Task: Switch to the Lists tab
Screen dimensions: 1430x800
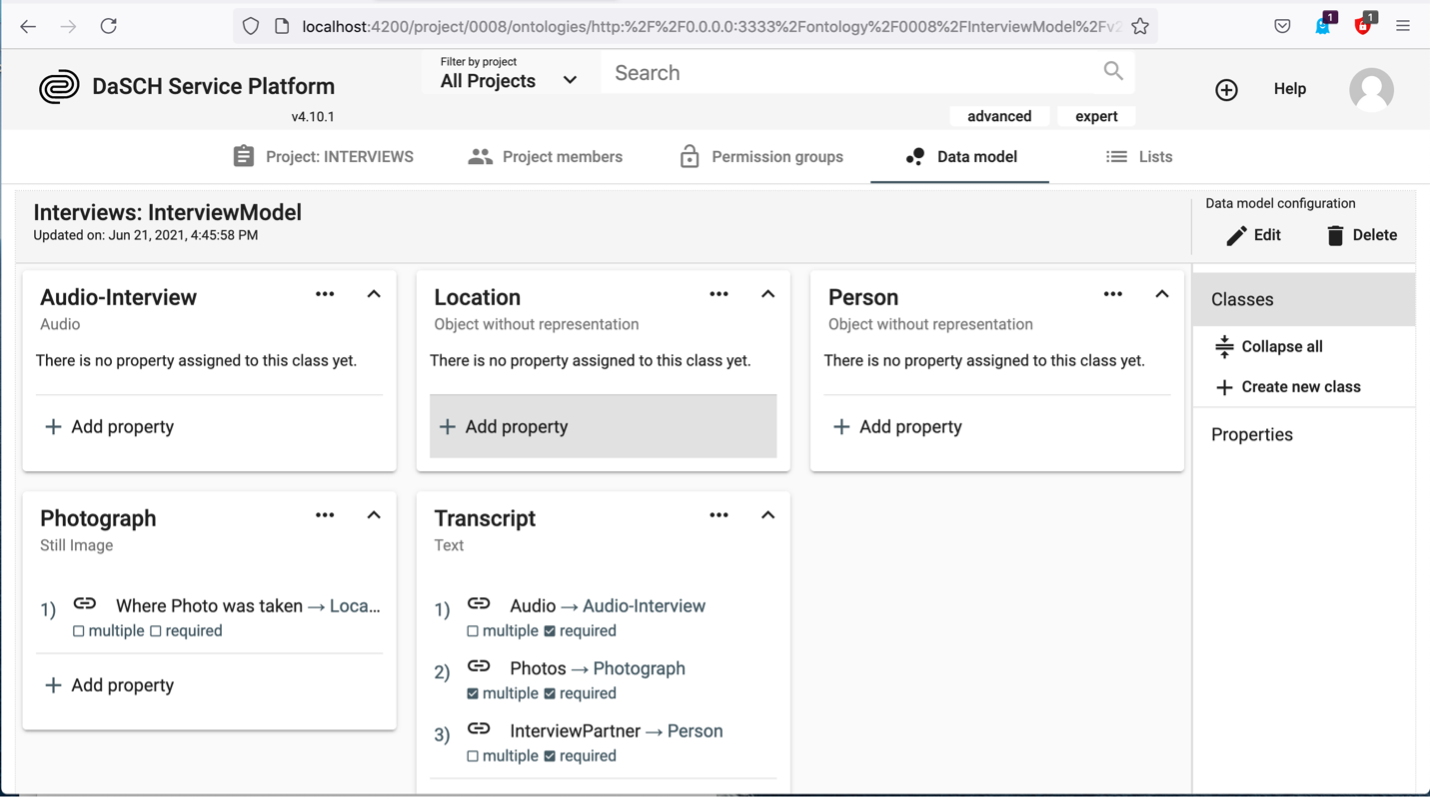Action: tap(1139, 156)
